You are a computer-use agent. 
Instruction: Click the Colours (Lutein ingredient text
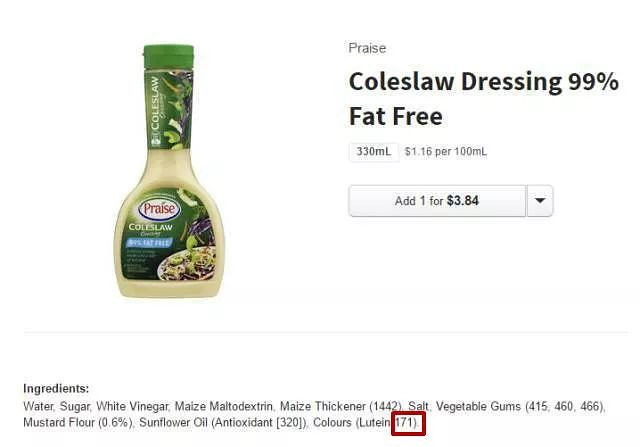point(351,423)
